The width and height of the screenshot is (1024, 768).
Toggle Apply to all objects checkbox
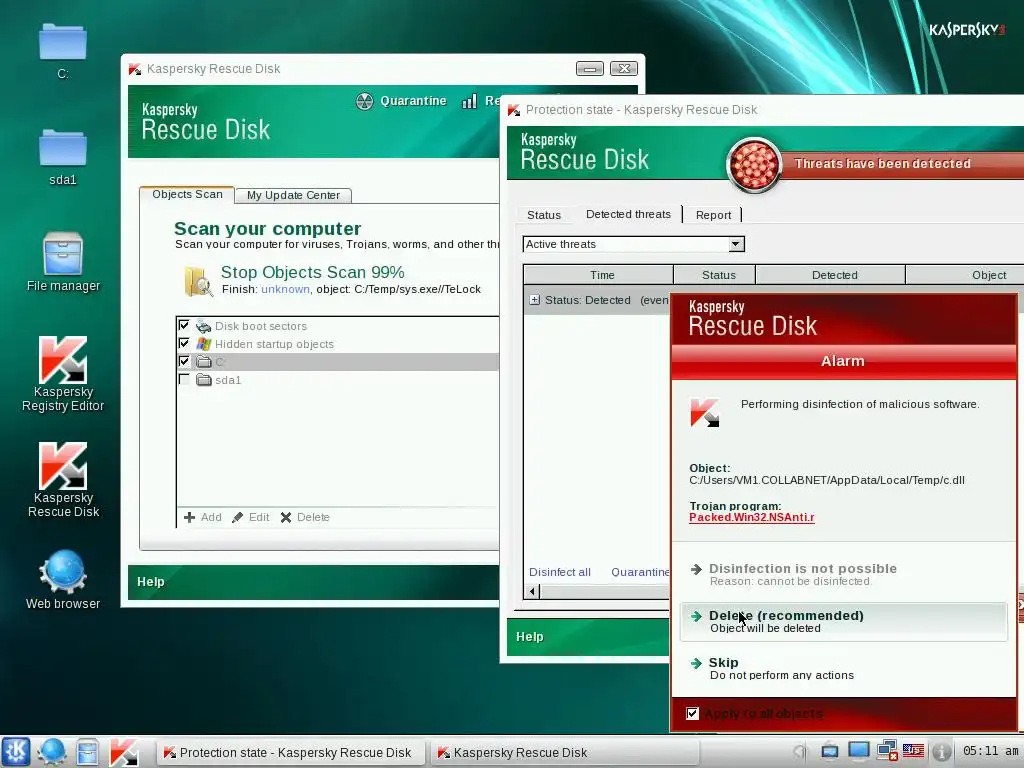point(693,713)
